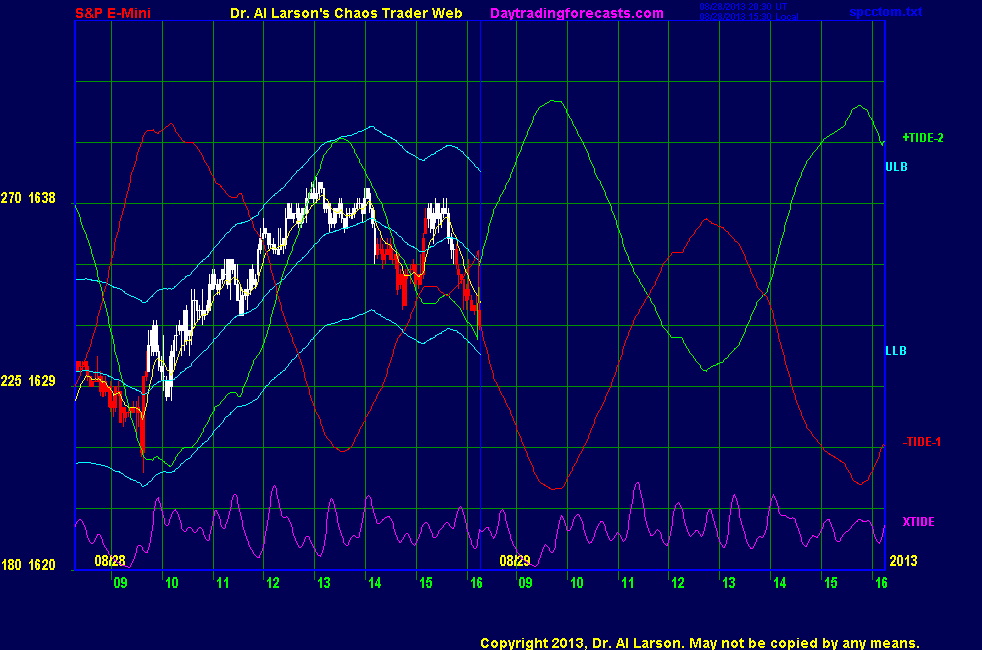
Task: Click the 270 1638 price axis label
Action: 28,199
